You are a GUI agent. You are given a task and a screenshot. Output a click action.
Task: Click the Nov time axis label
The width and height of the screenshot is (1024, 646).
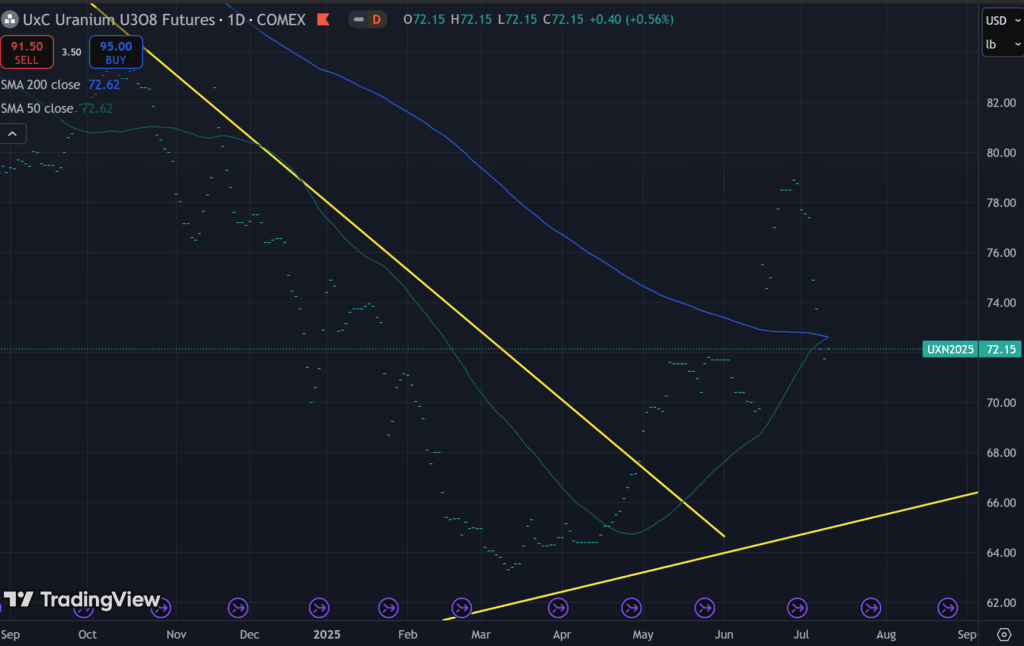(x=176, y=634)
